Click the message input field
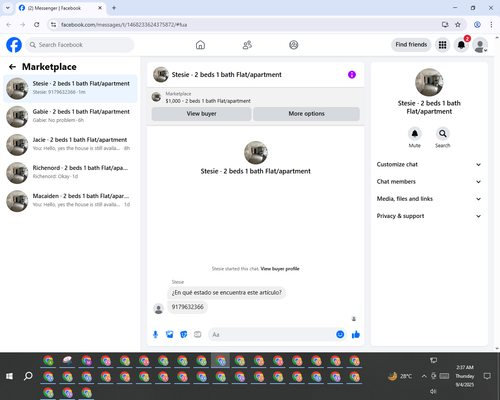 click(x=272, y=334)
